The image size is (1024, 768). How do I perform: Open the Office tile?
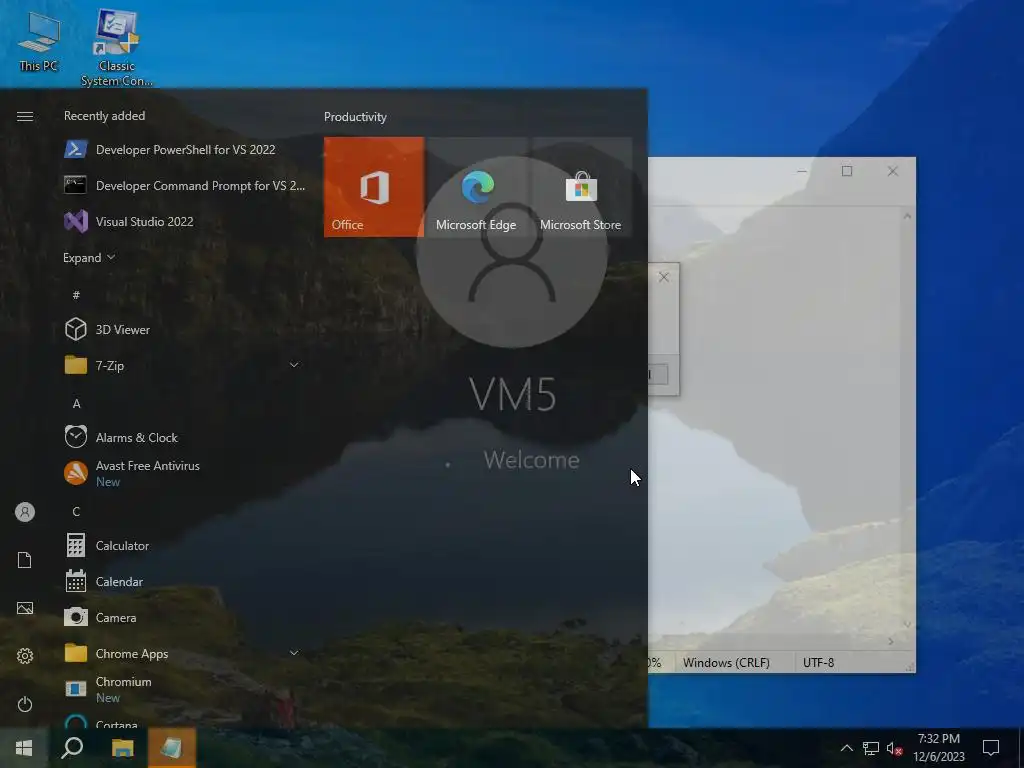coord(374,187)
